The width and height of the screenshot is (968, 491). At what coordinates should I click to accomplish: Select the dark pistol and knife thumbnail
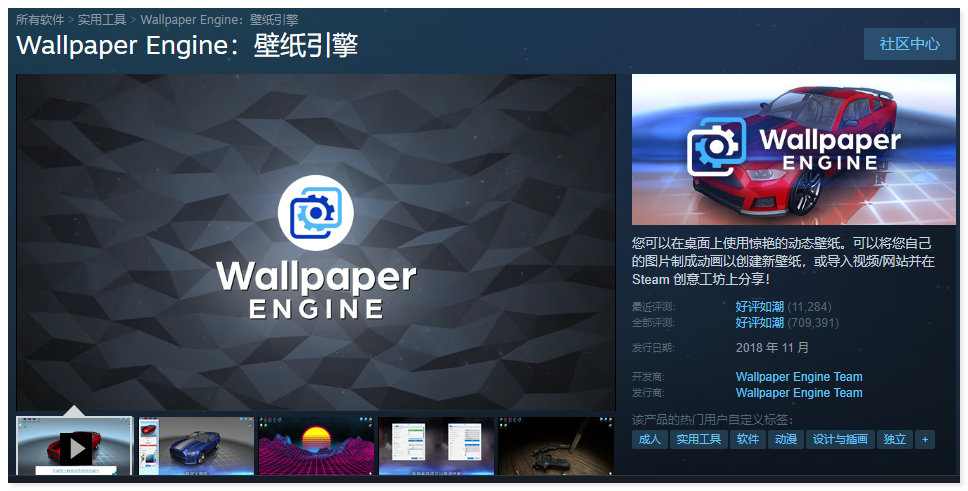tap(556, 446)
